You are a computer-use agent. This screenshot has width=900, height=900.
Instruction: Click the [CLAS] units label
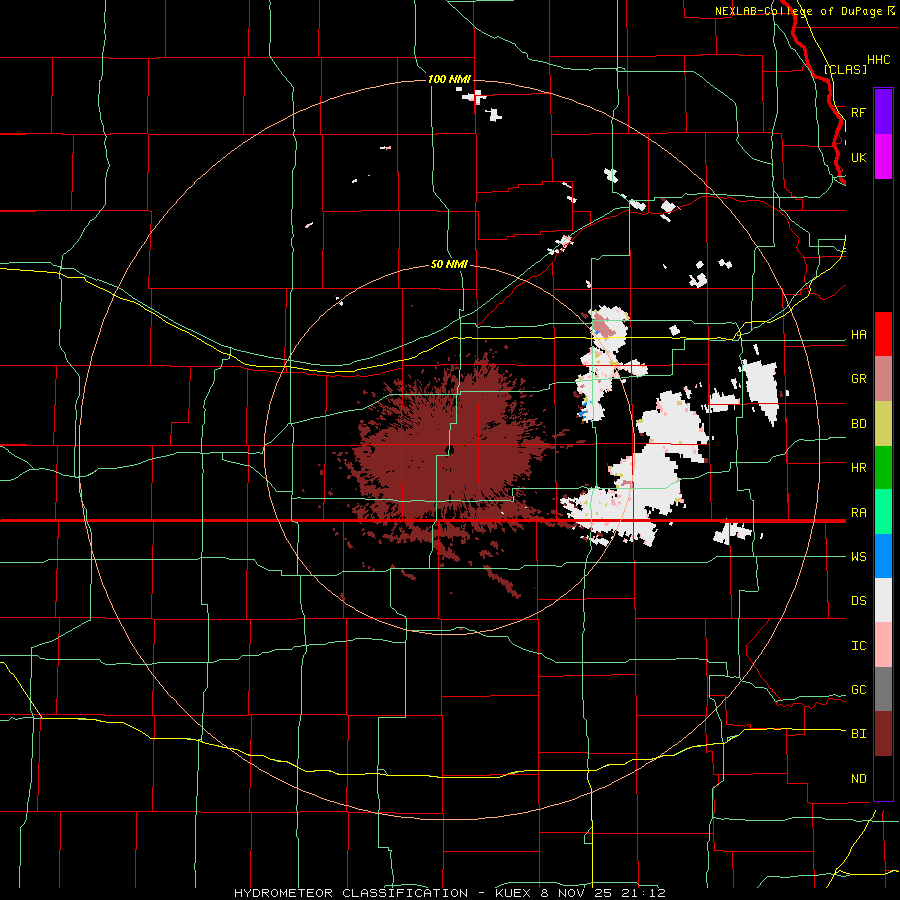pyautogui.click(x=845, y=69)
